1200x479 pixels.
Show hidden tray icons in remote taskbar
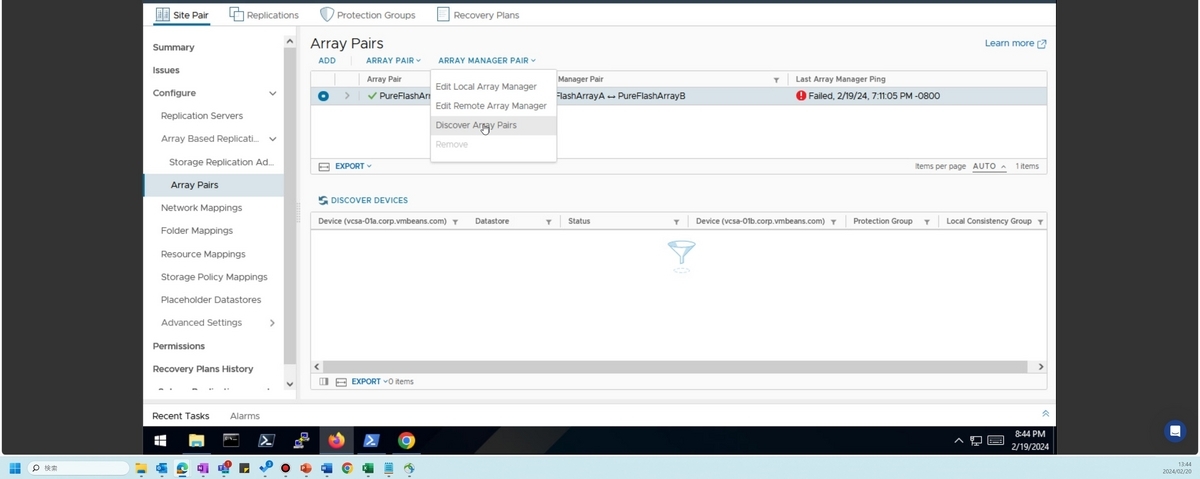click(x=959, y=441)
